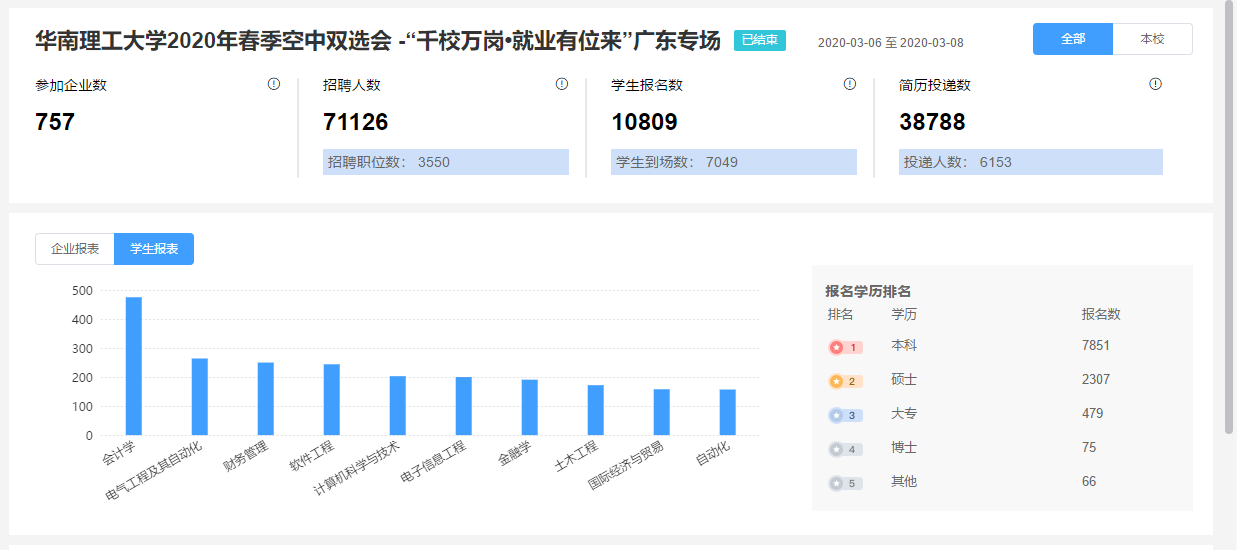The image size is (1237, 550).
Task: Click the 报名数 column header
Action: [x=1101, y=314]
